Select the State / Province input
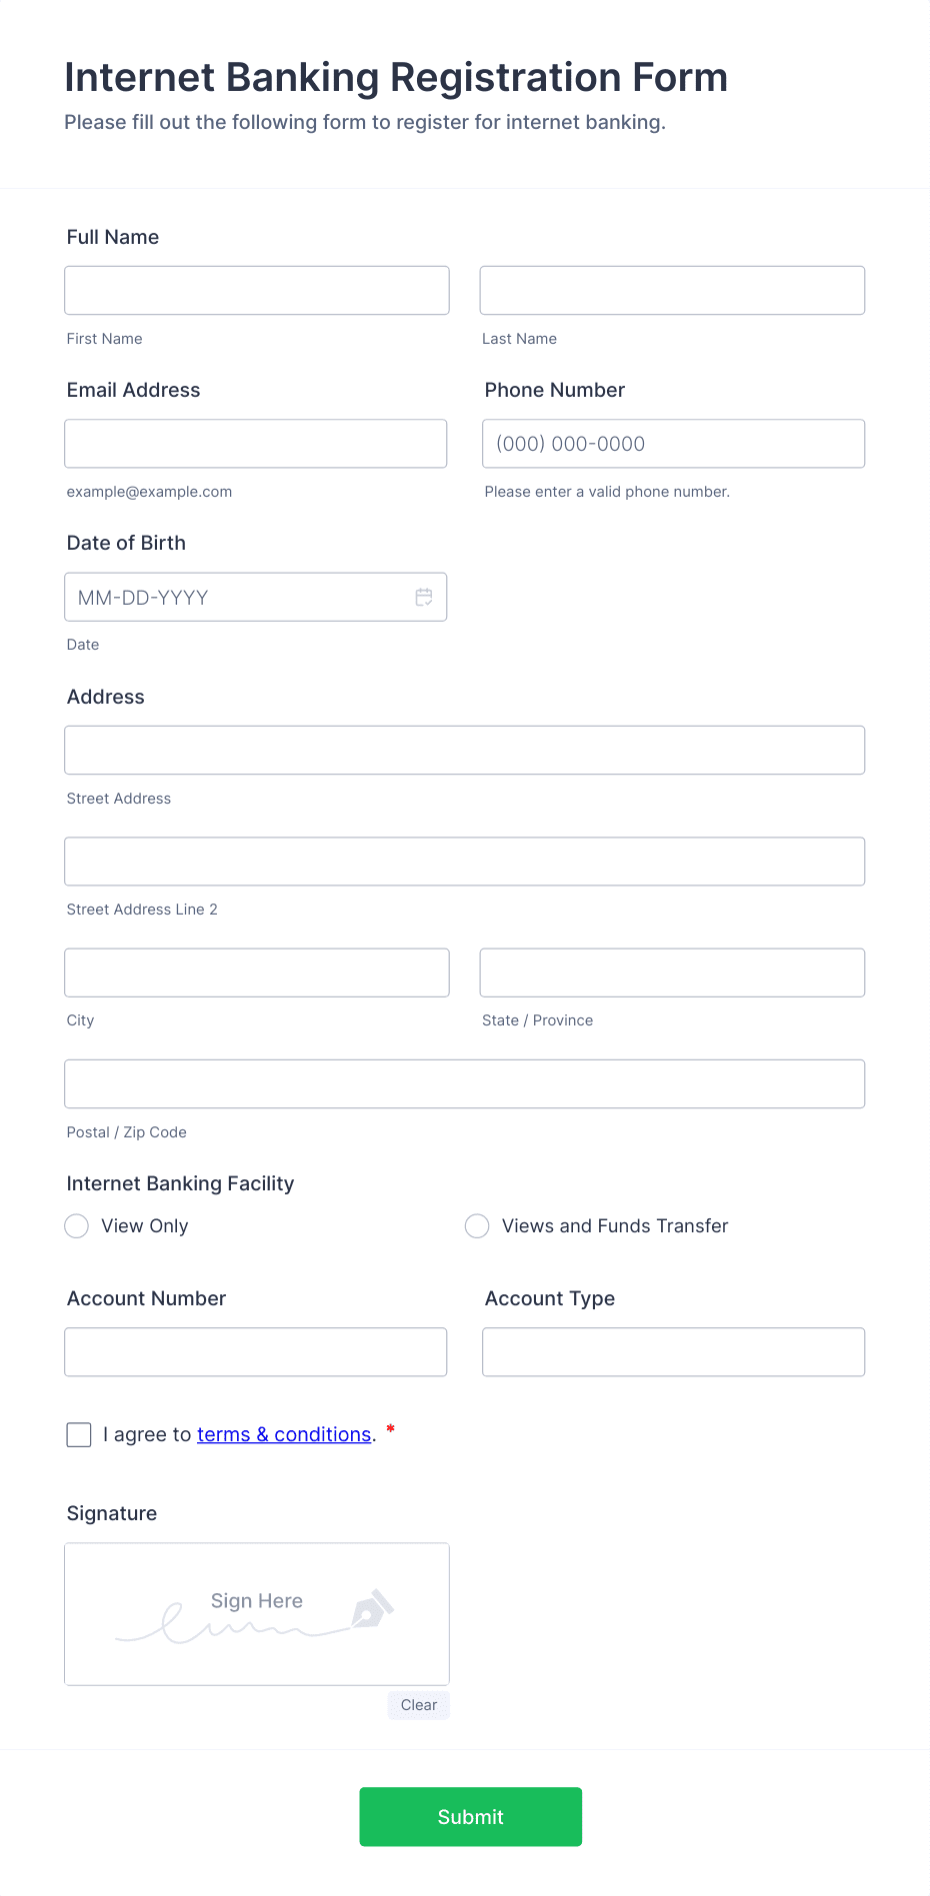 coord(671,972)
